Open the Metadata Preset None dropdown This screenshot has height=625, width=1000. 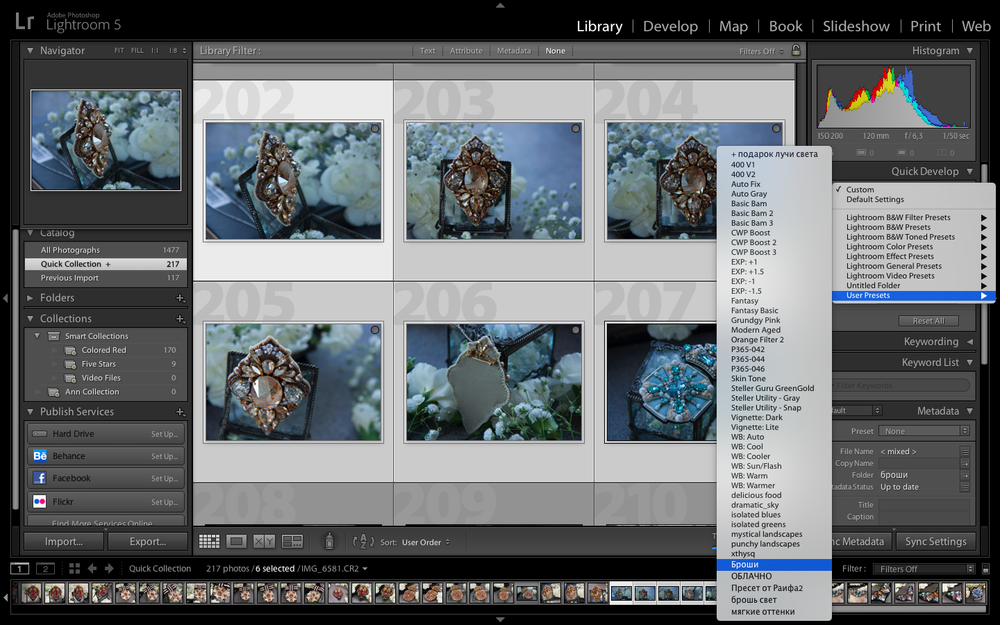coord(924,431)
